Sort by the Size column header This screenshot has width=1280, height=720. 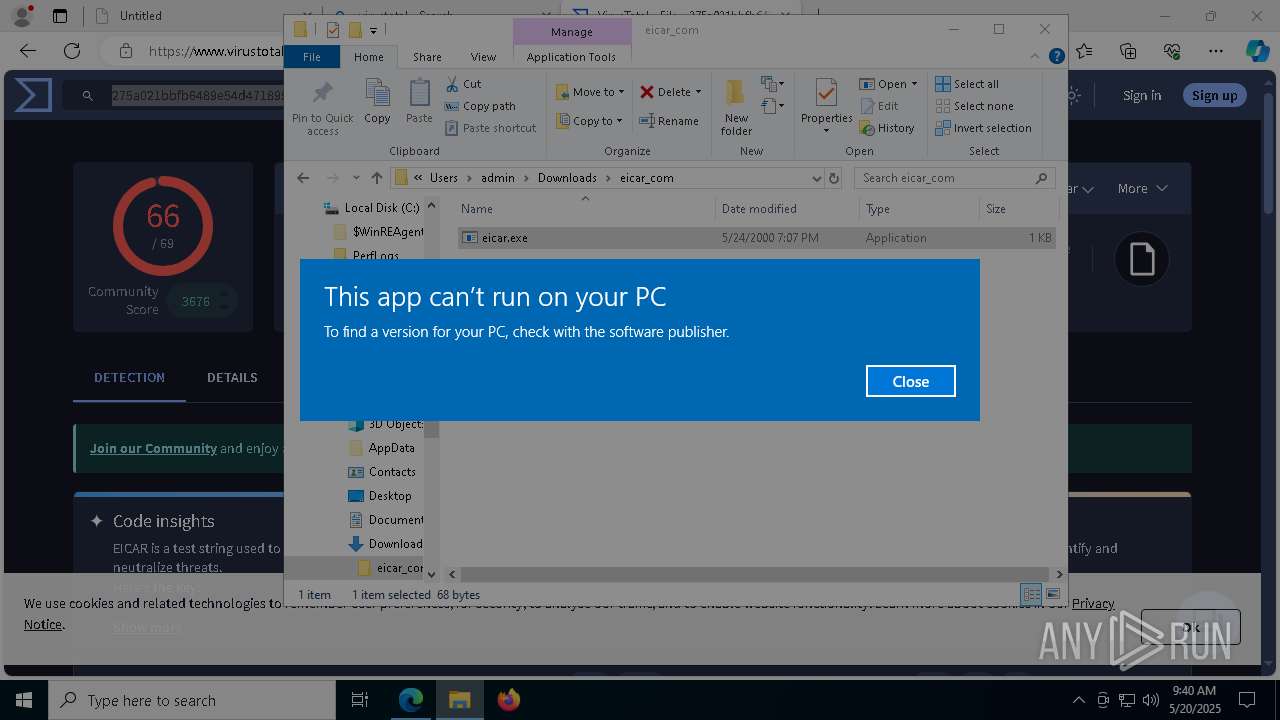tap(1018, 209)
